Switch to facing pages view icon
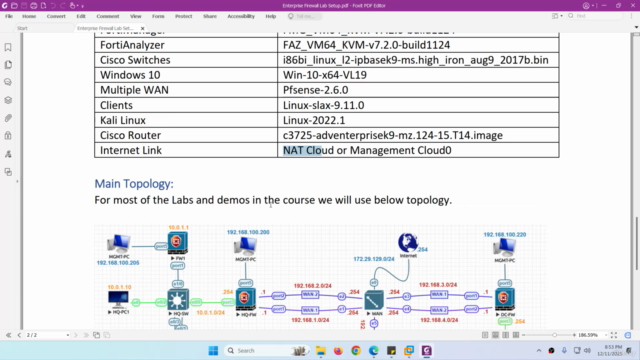This screenshot has width=640, height=360. 506,335
